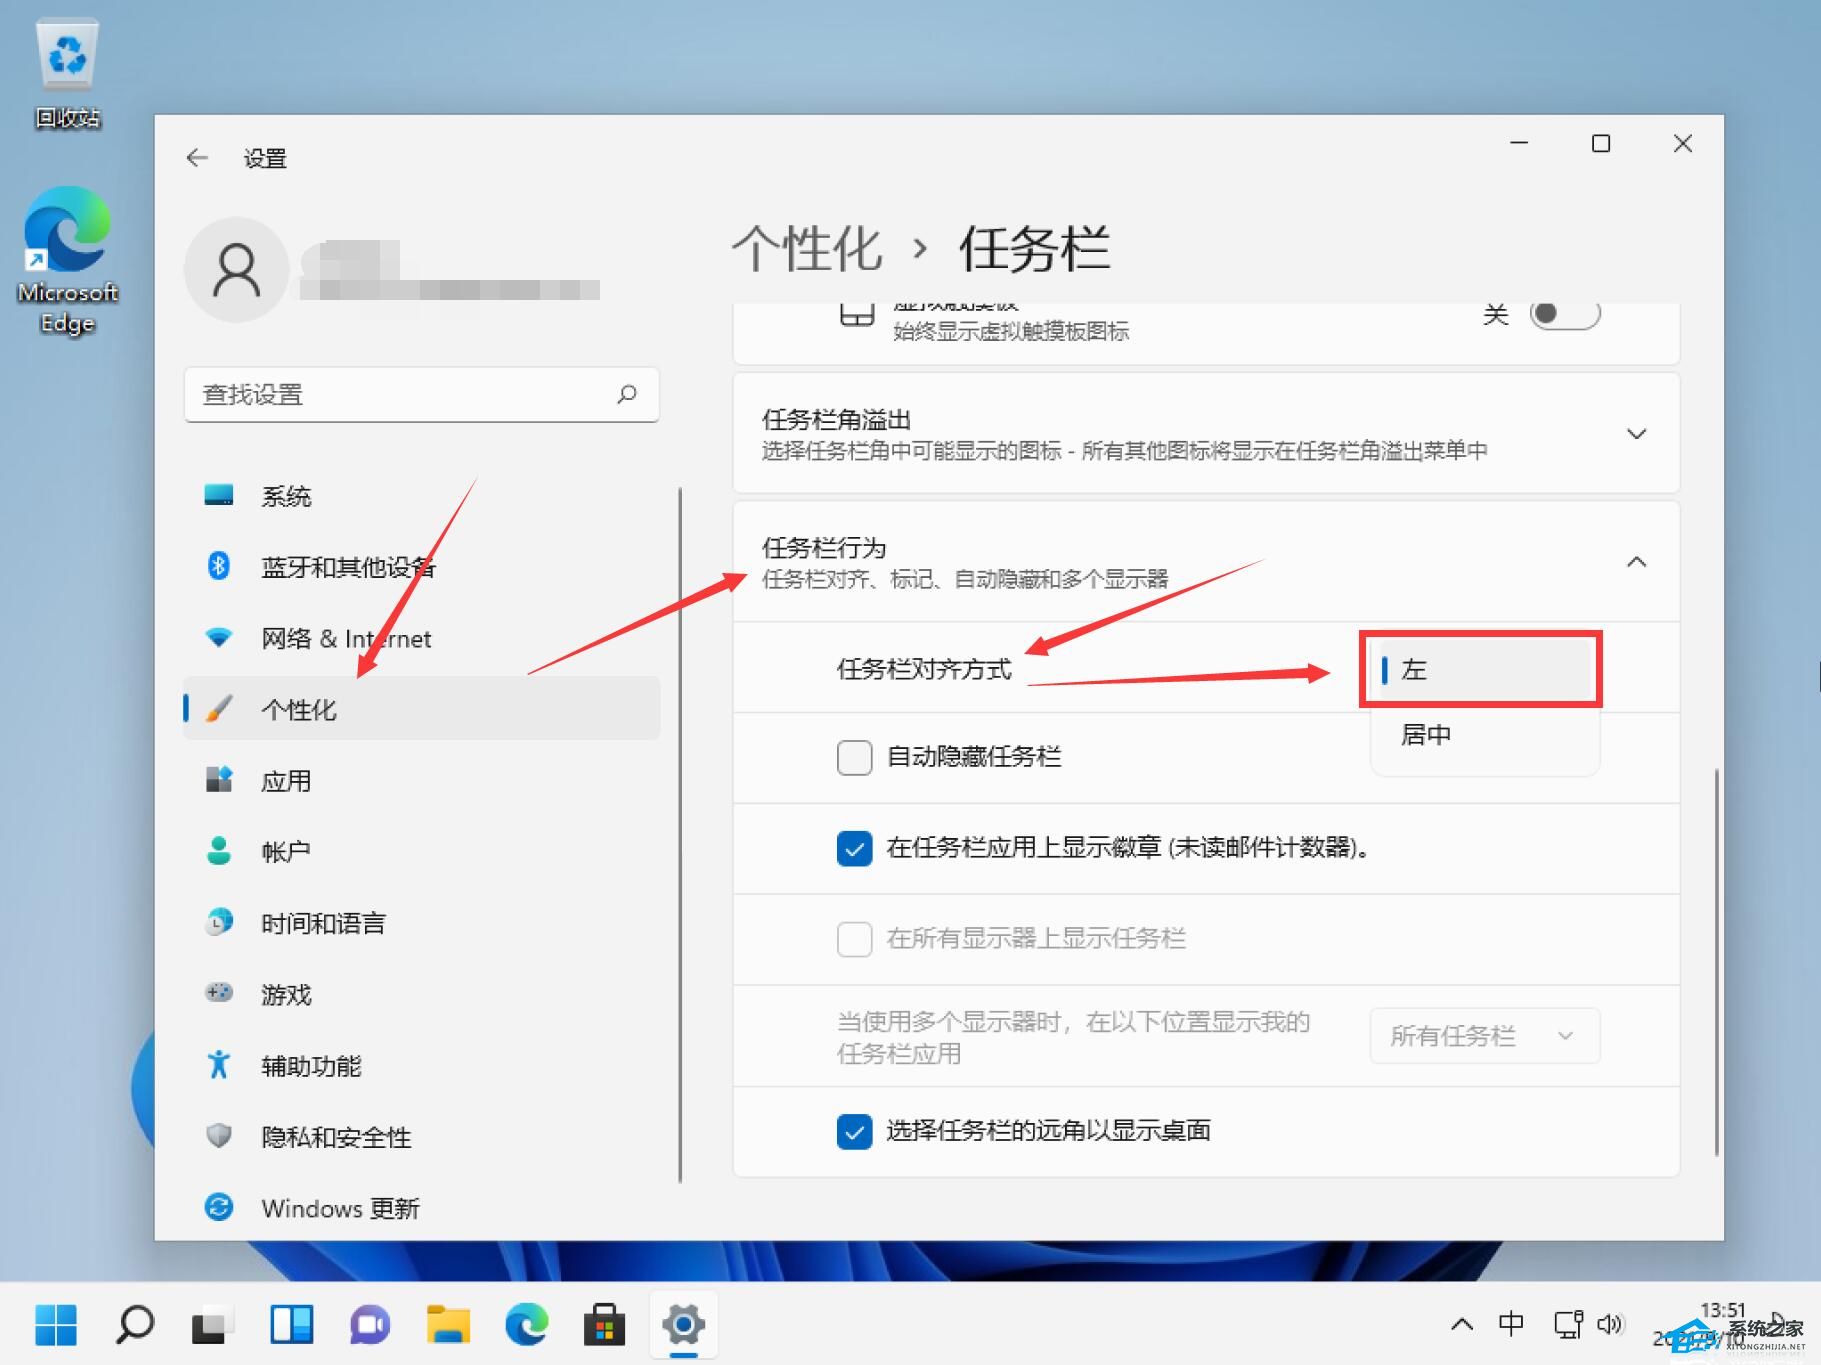Open the 所有任务栏 dropdown
1821x1365 pixels.
[1483, 1036]
